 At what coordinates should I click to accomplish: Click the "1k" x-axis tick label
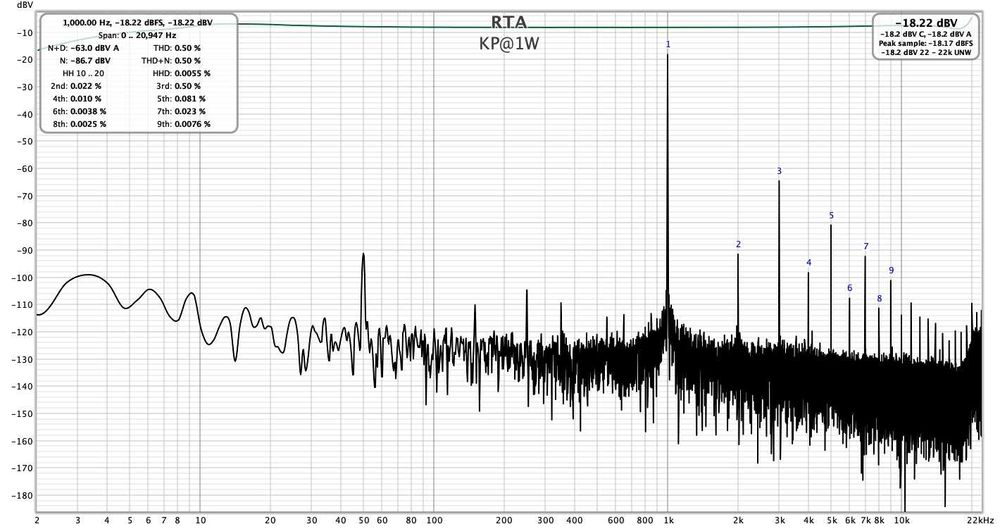[668, 521]
